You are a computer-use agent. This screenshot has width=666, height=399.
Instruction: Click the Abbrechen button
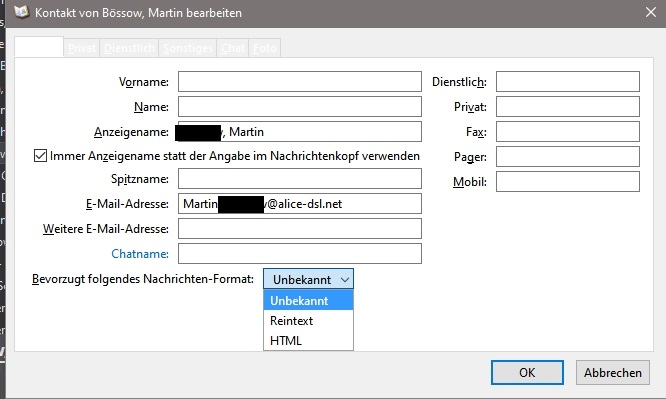tap(612, 373)
